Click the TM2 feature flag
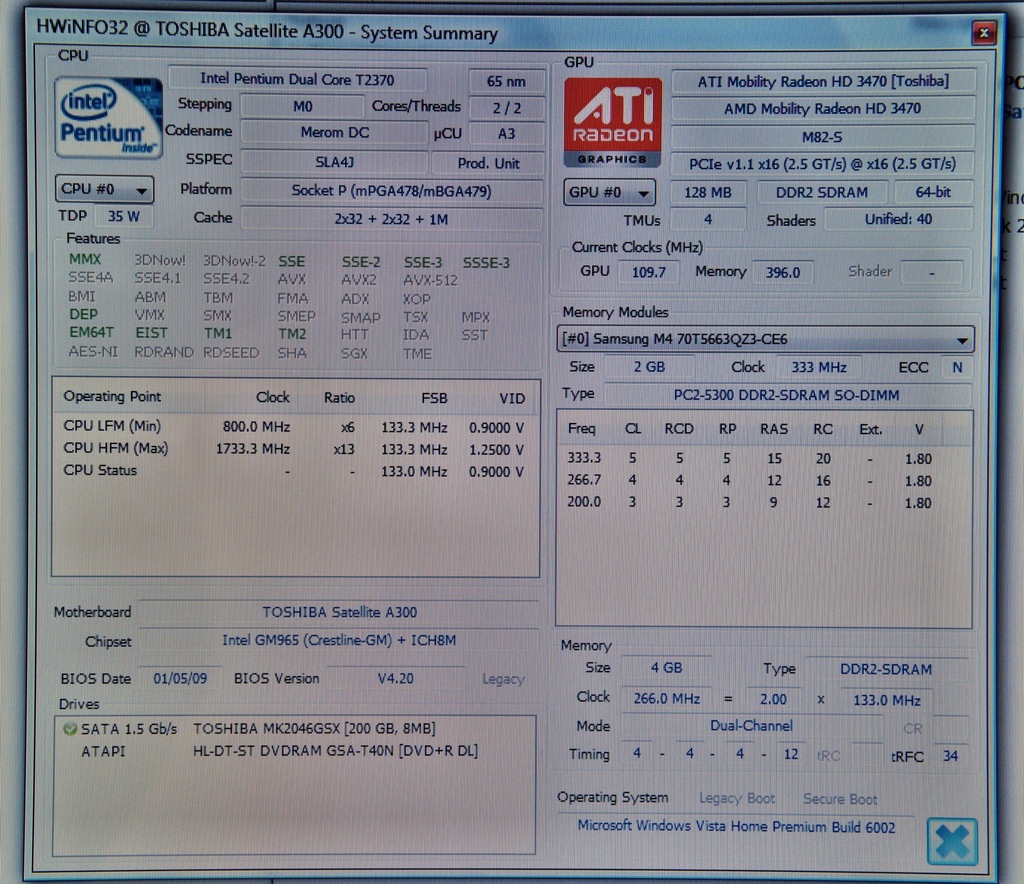Viewport: 1024px width, 884px height. pyautogui.click(x=292, y=334)
